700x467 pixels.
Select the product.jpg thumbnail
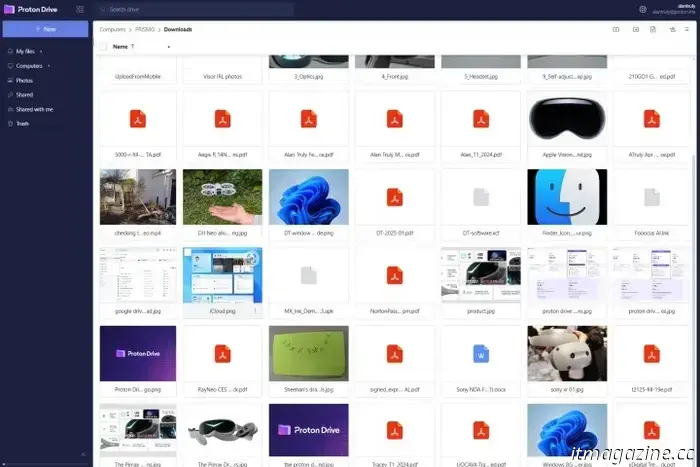pyautogui.click(x=481, y=275)
